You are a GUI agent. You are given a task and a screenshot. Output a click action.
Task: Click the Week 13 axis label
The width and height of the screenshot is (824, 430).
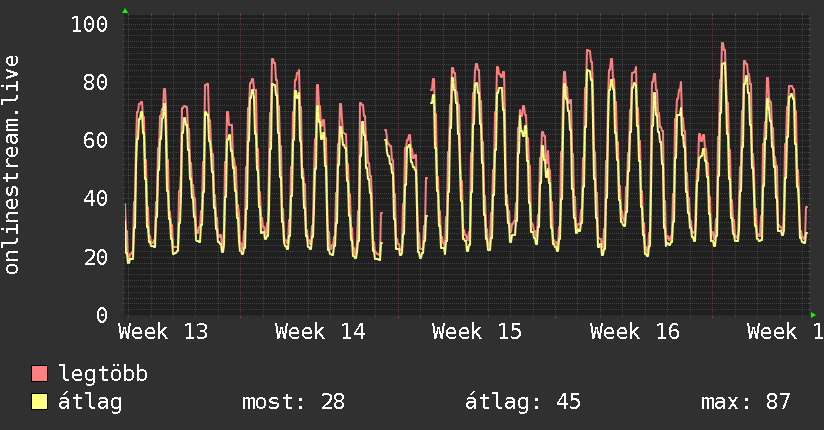coord(163,332)
